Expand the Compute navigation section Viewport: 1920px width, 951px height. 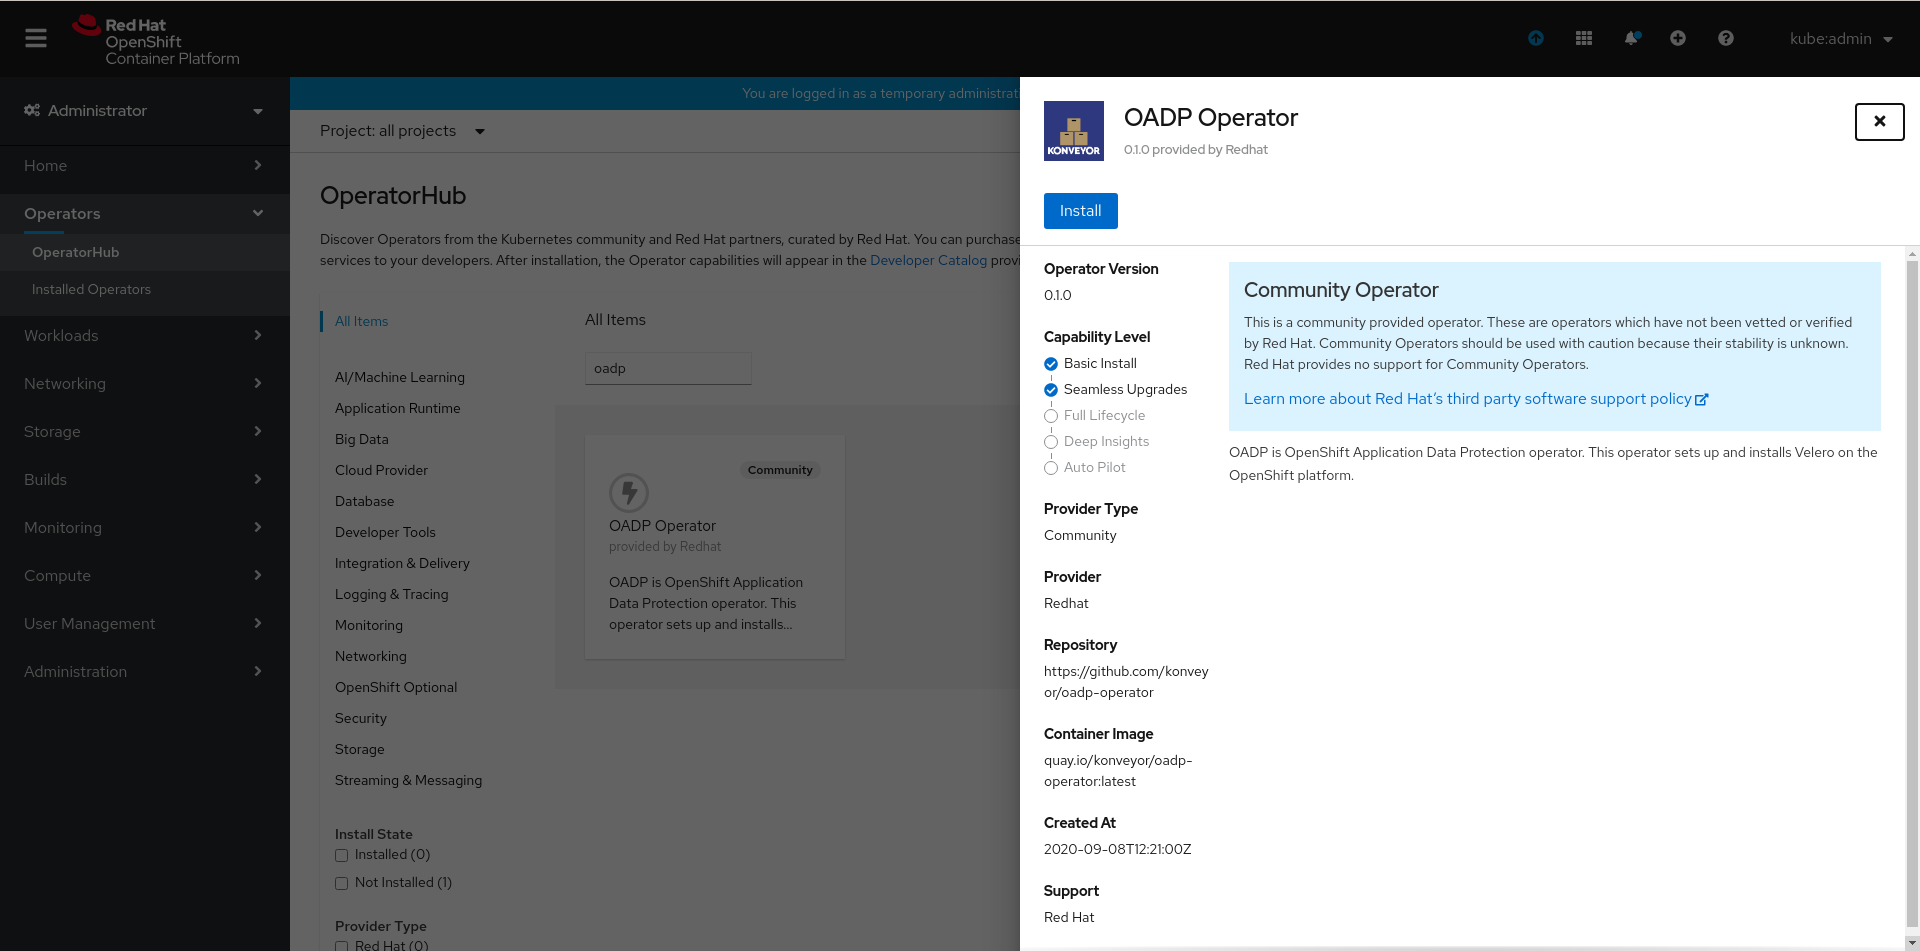coord(145,576)
